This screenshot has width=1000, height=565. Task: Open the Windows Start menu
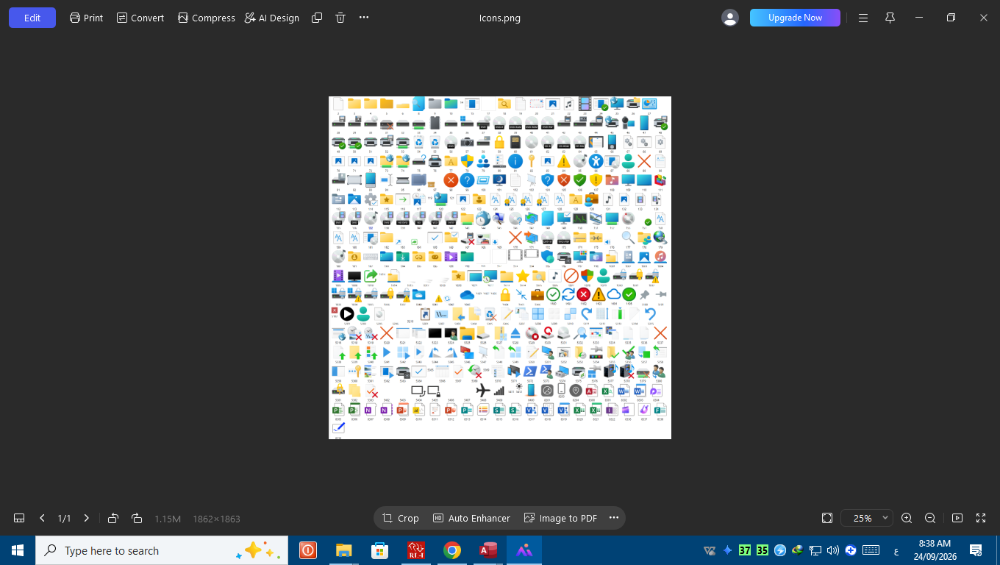coord(17,550)
